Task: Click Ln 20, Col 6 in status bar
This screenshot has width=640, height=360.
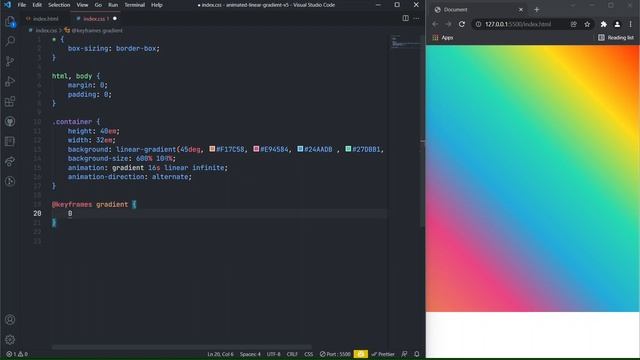Action: coord(220,354)
